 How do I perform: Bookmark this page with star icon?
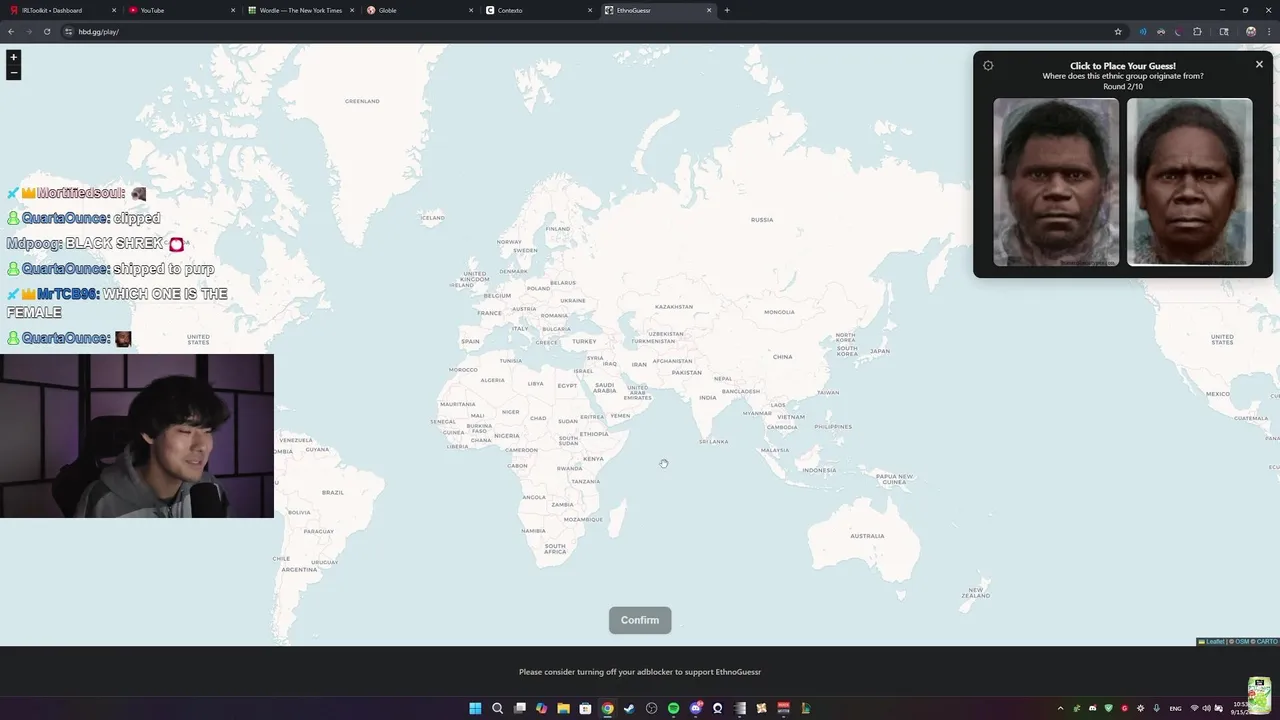[x=1118, y=32]
